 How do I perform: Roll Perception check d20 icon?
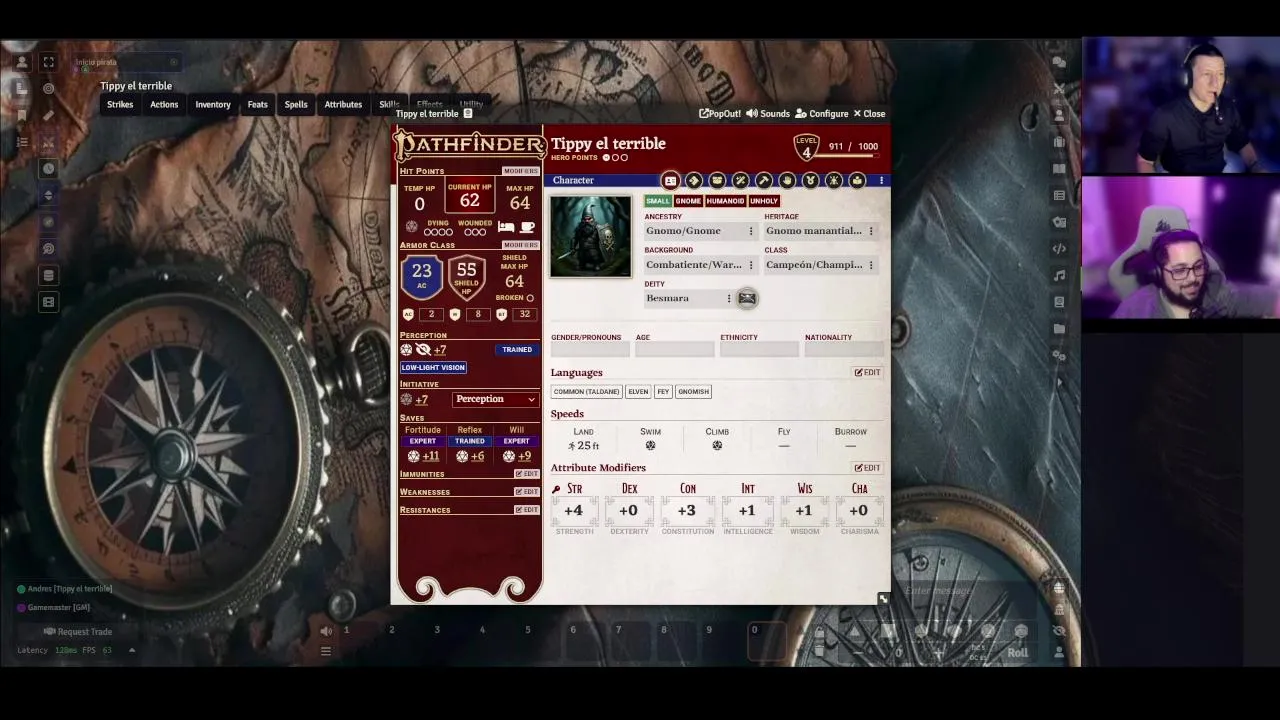[406, 350]
